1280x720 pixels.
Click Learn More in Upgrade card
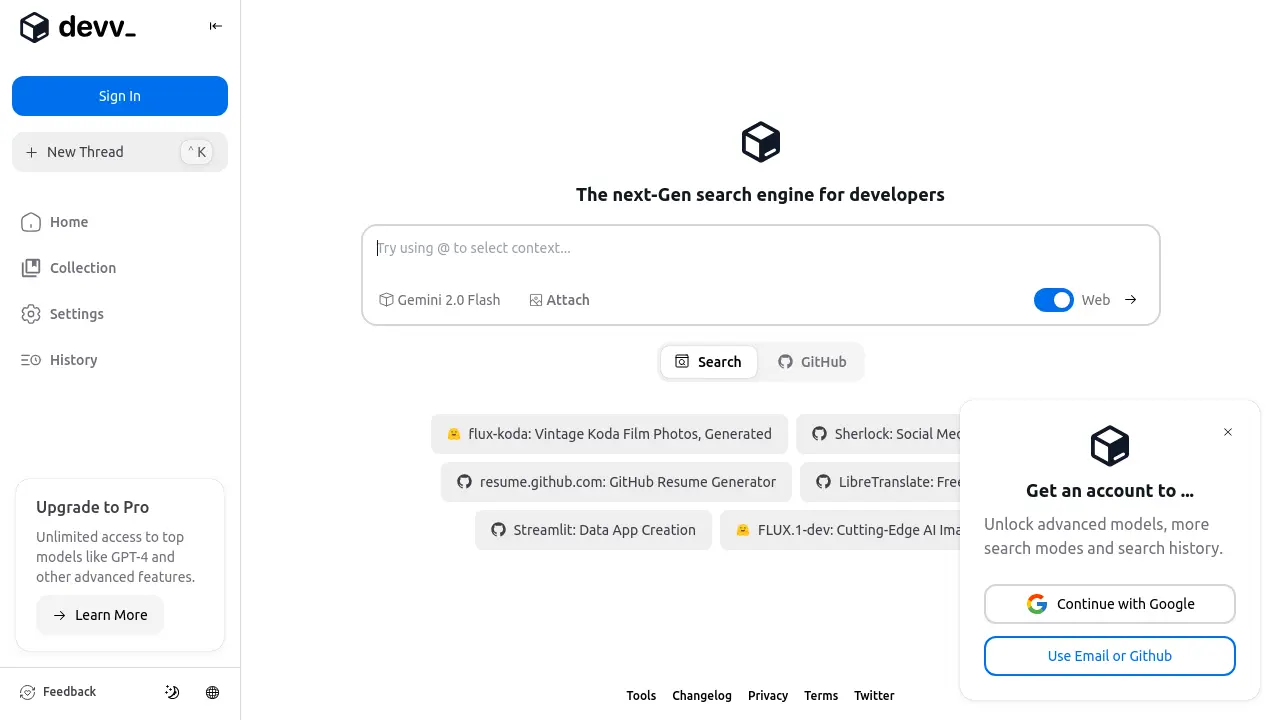pos(100,615)
